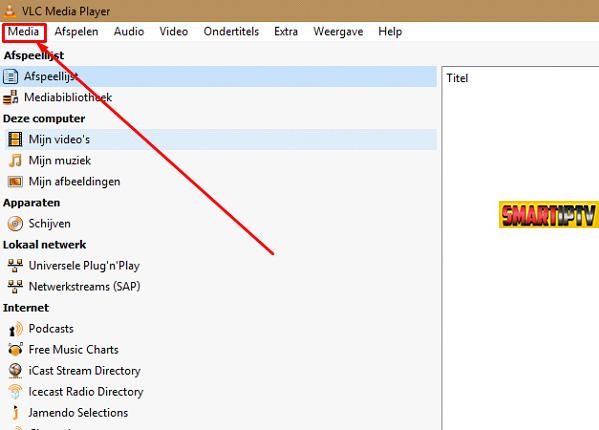Viewport: 599px width, 430px height.
Task: Click the Podcasts broadcast icon
Action: (15, 329)
